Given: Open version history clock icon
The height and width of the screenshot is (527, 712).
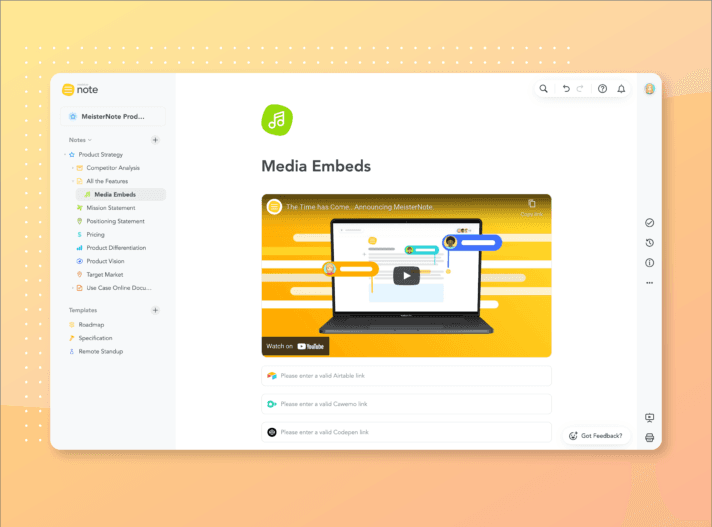Looking at the screenshot, I should point(649,243).
